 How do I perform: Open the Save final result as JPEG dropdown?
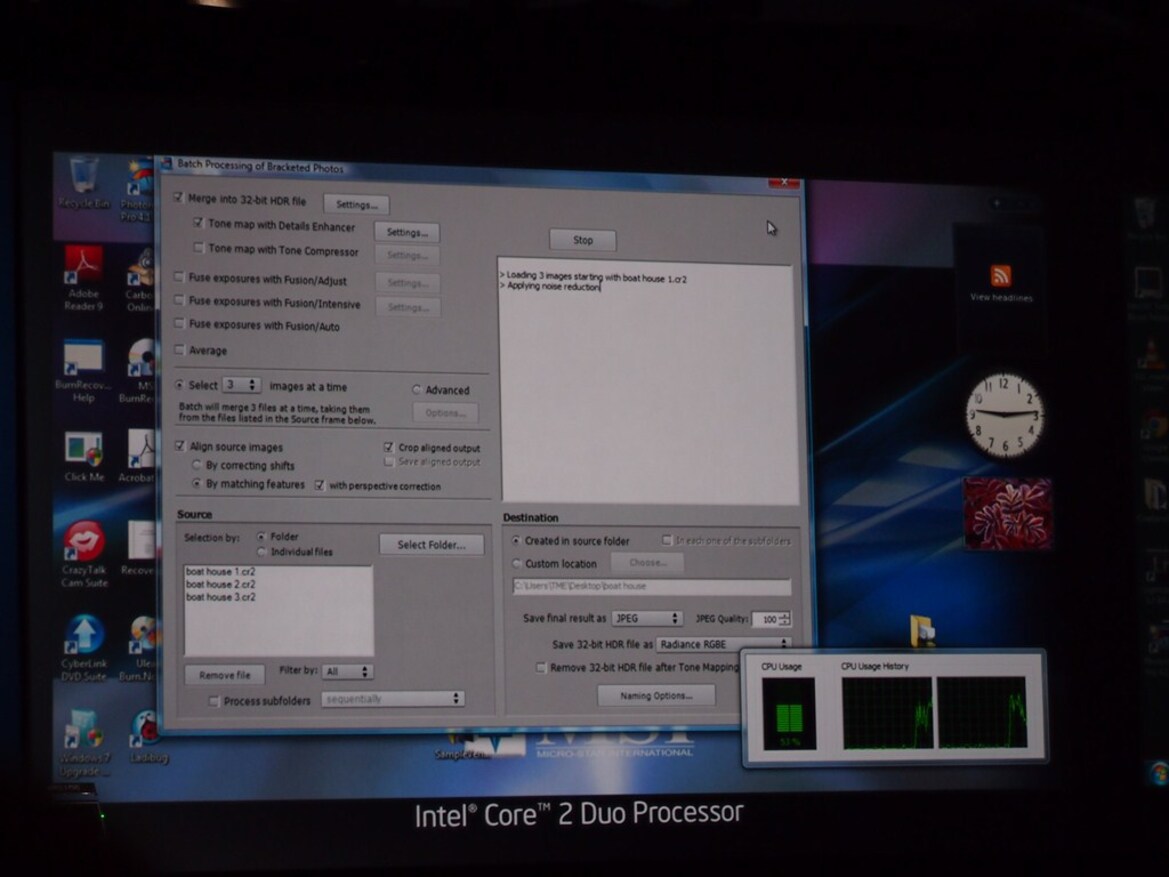coord(646,618)
